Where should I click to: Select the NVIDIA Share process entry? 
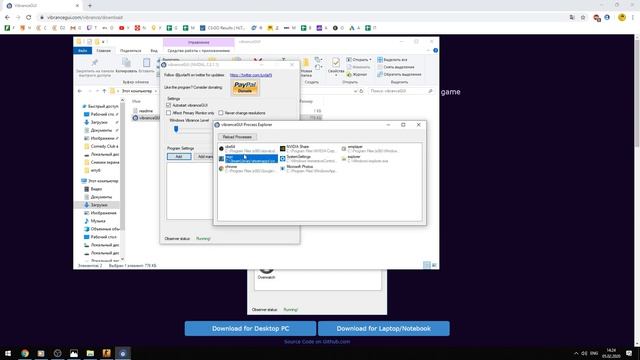pyautogui.click(x=309, y=149)
